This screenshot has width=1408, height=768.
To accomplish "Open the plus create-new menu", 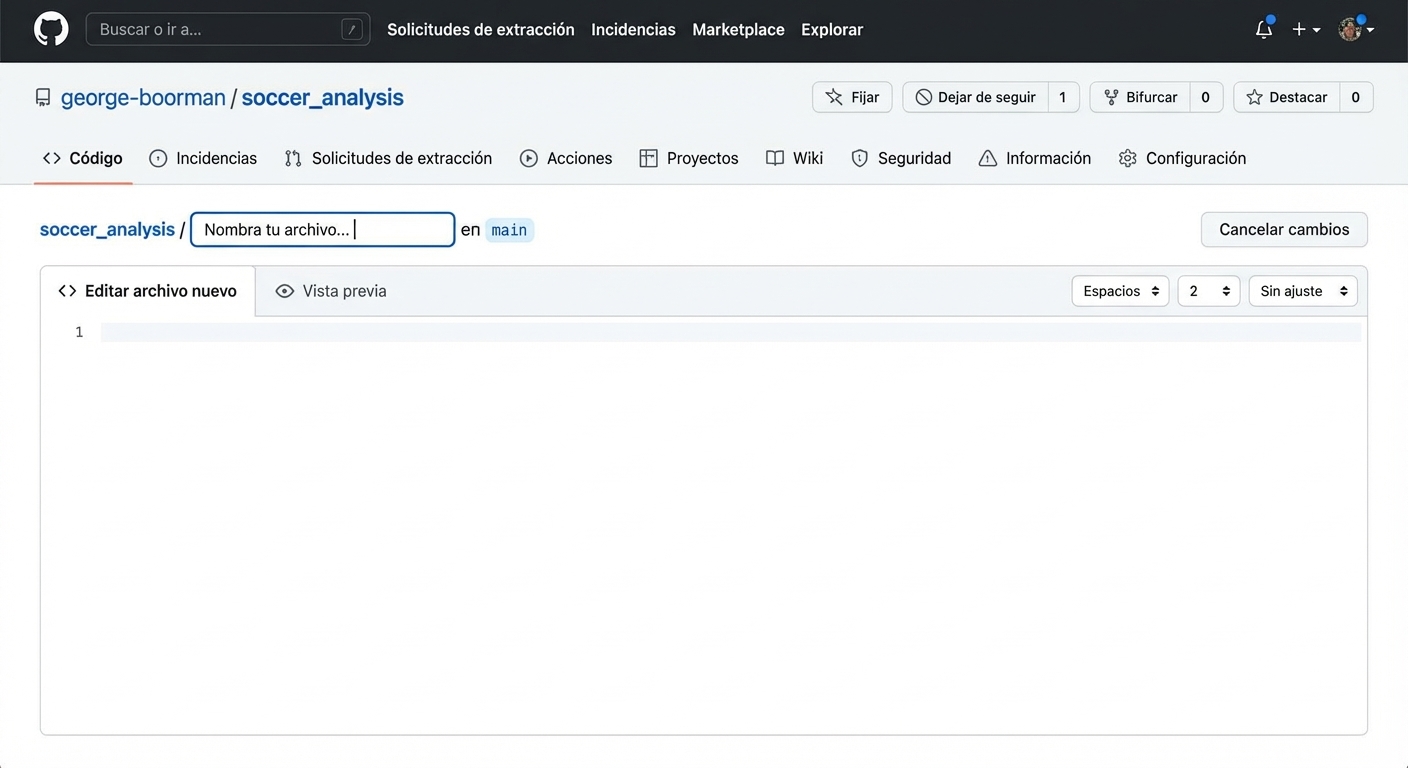I will [x=1306, y=30].
